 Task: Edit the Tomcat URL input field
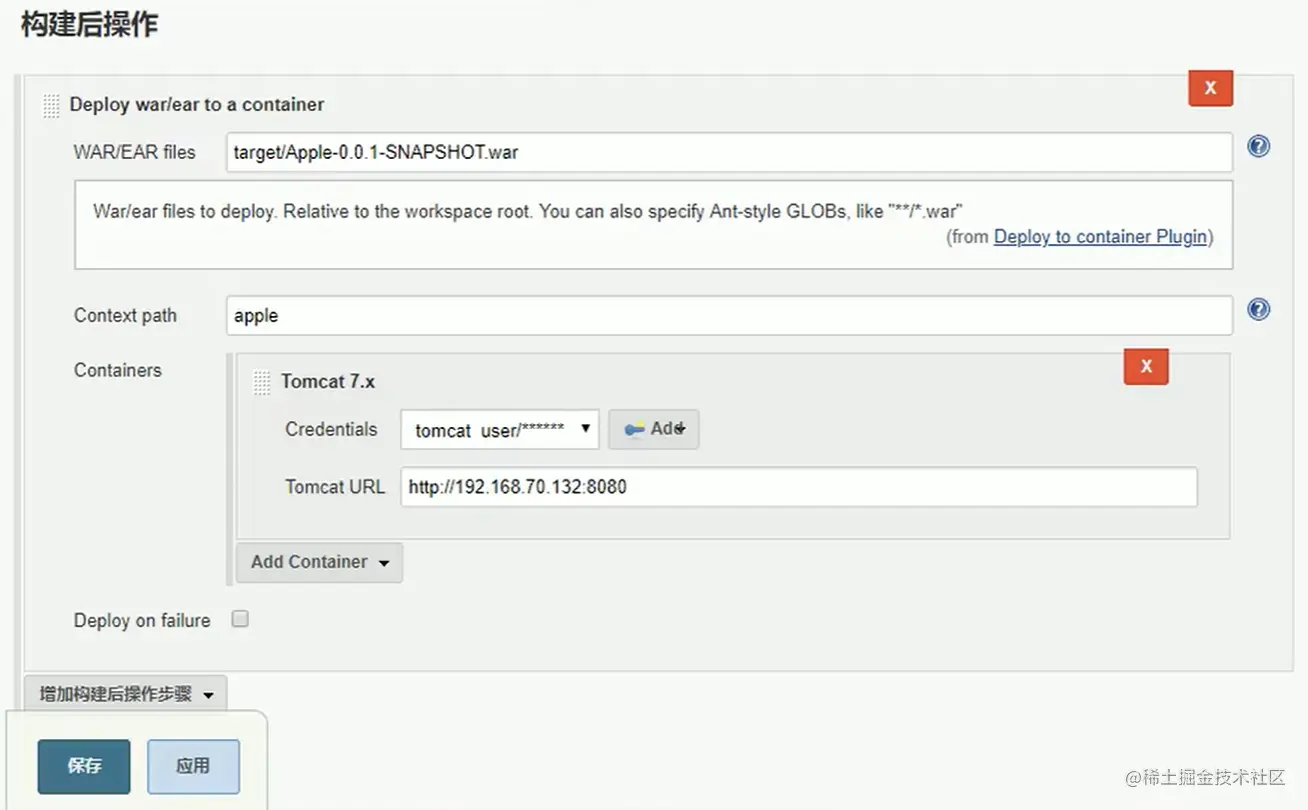point(799,488)
